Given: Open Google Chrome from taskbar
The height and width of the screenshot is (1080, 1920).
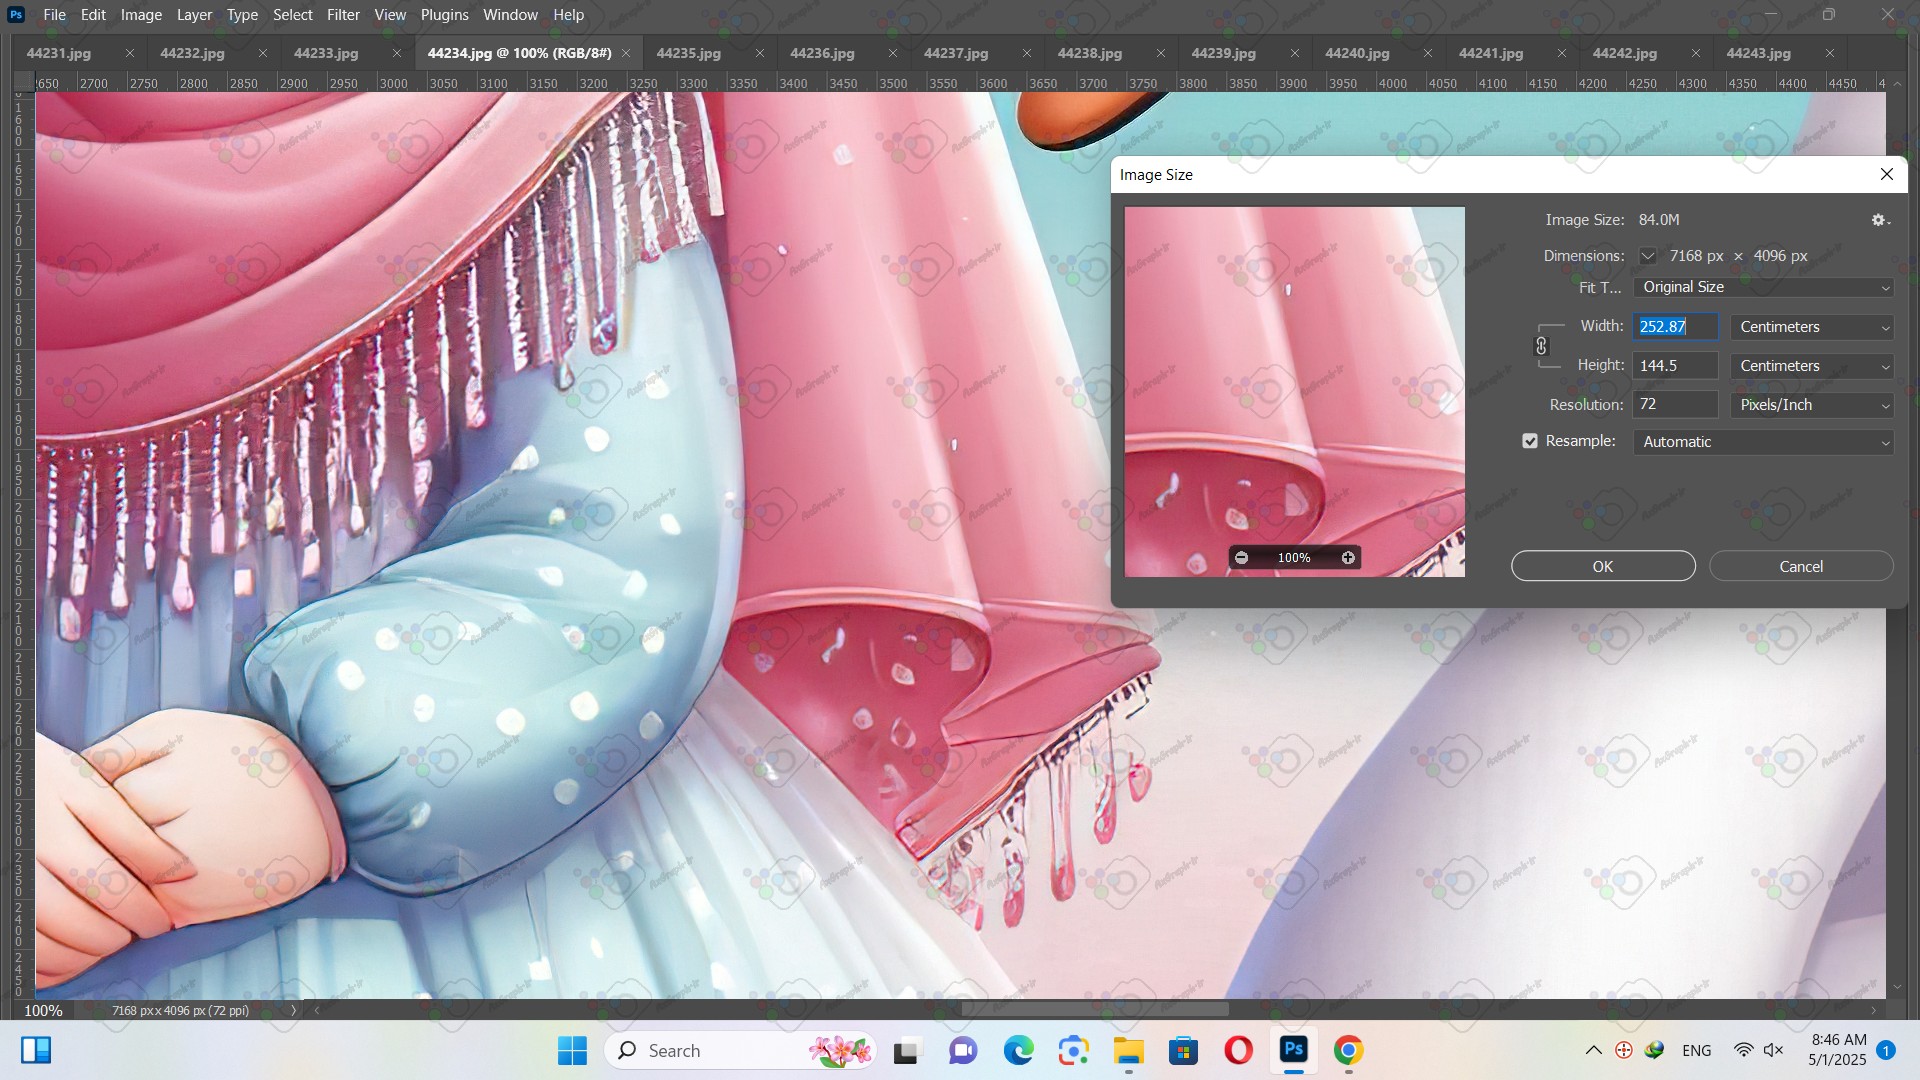Looking at the screenshot, I should tap(1348, 1050).
